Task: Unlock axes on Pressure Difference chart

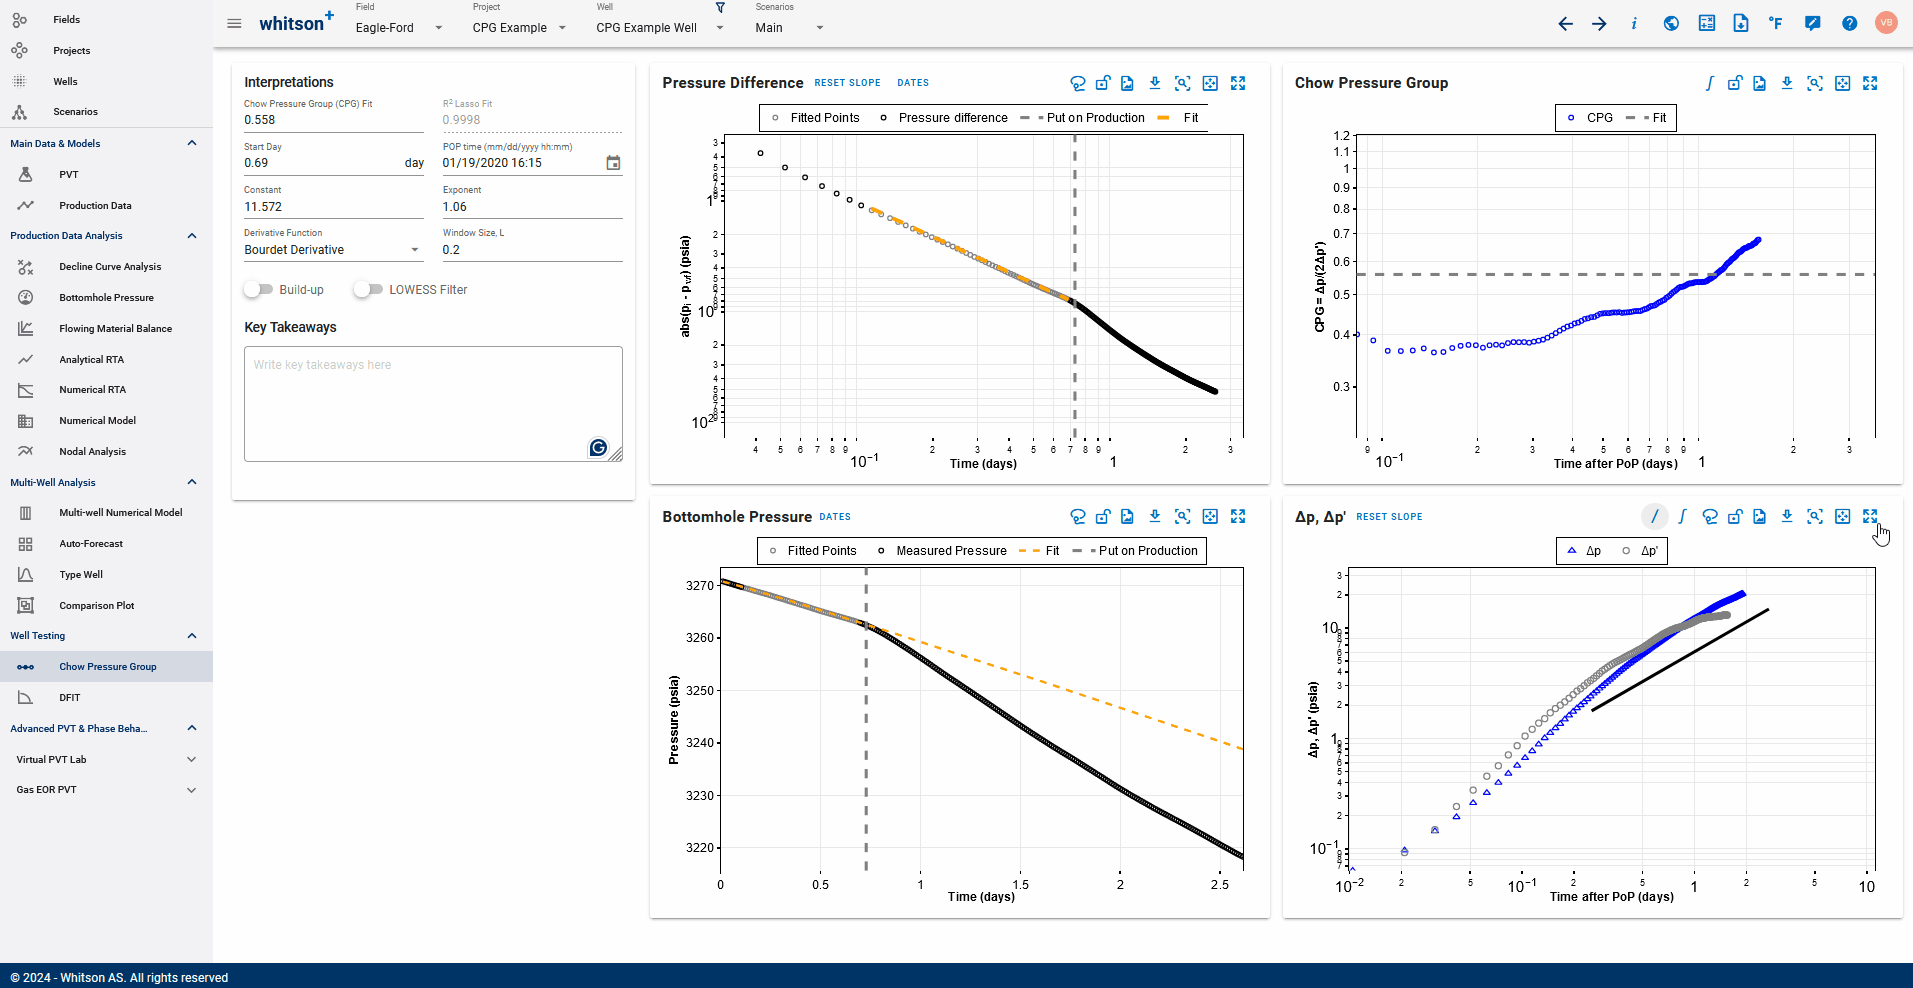Action: pos(1102,84)
